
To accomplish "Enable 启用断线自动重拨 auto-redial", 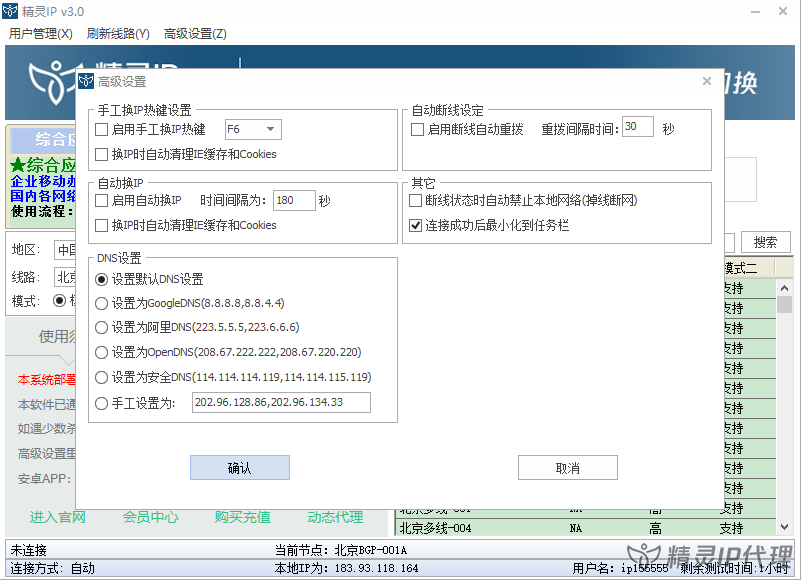I will 419,129.
